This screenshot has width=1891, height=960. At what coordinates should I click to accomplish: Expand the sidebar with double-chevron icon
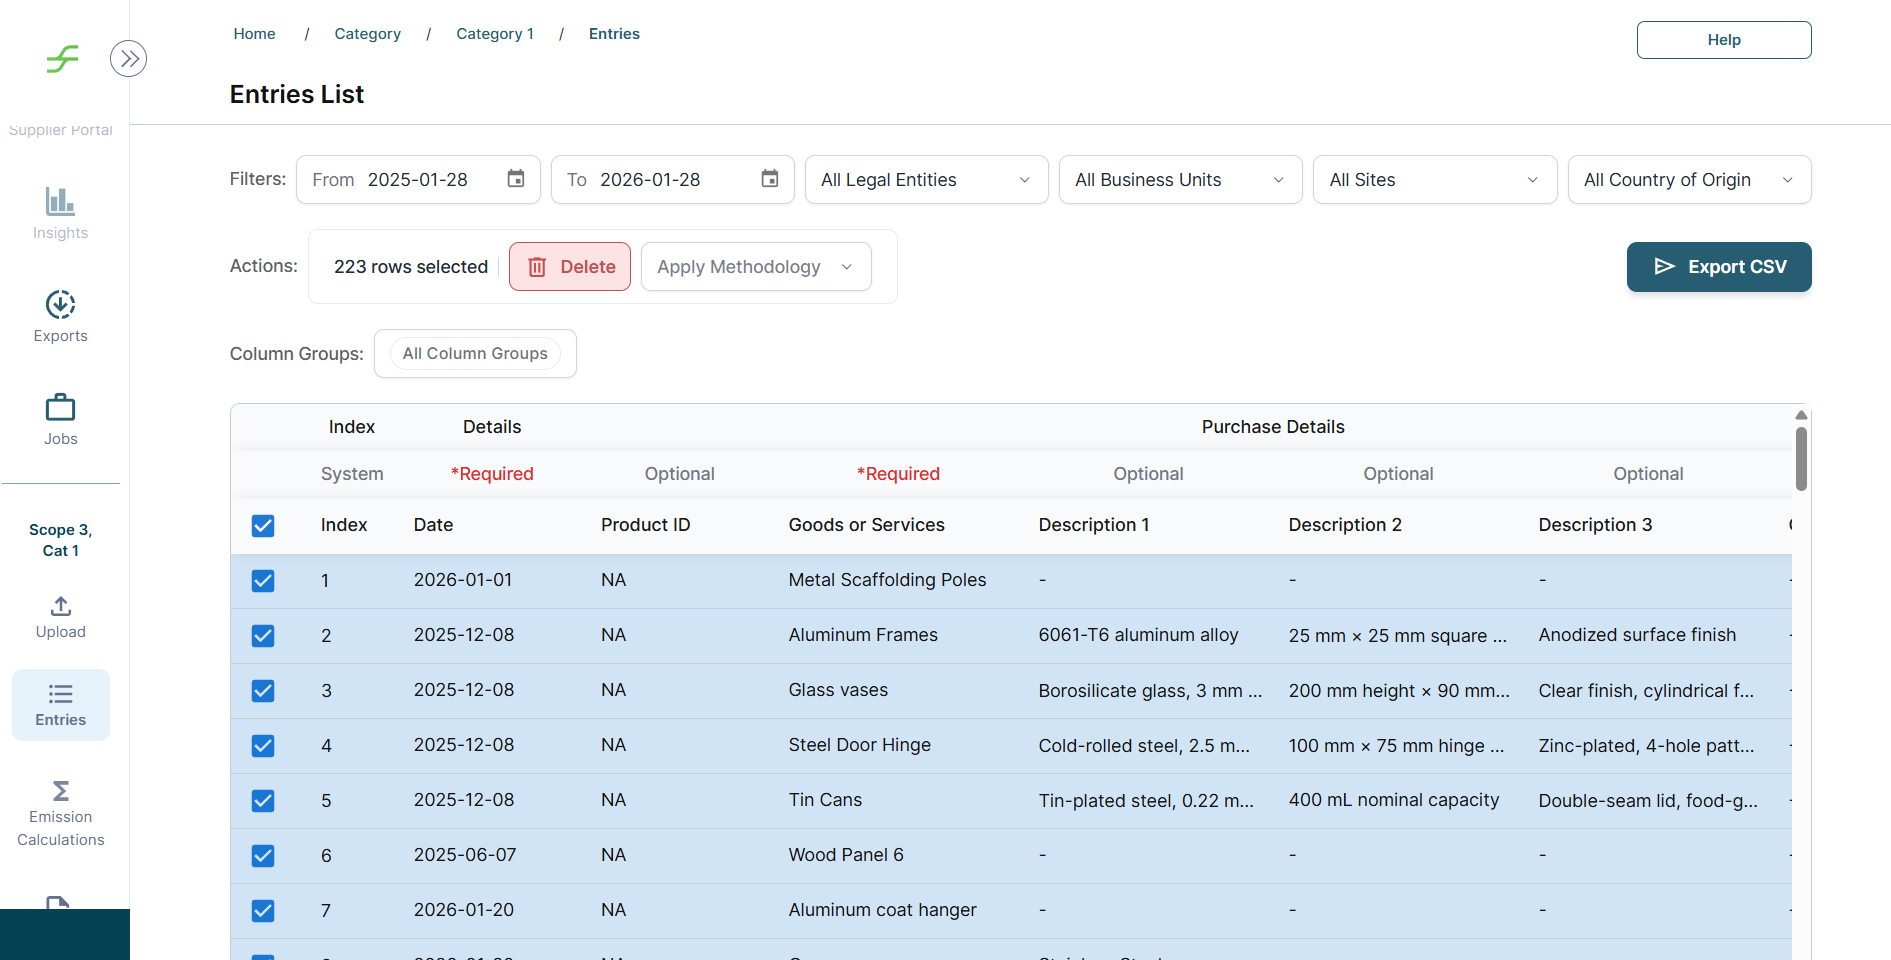tap(128, 59)
